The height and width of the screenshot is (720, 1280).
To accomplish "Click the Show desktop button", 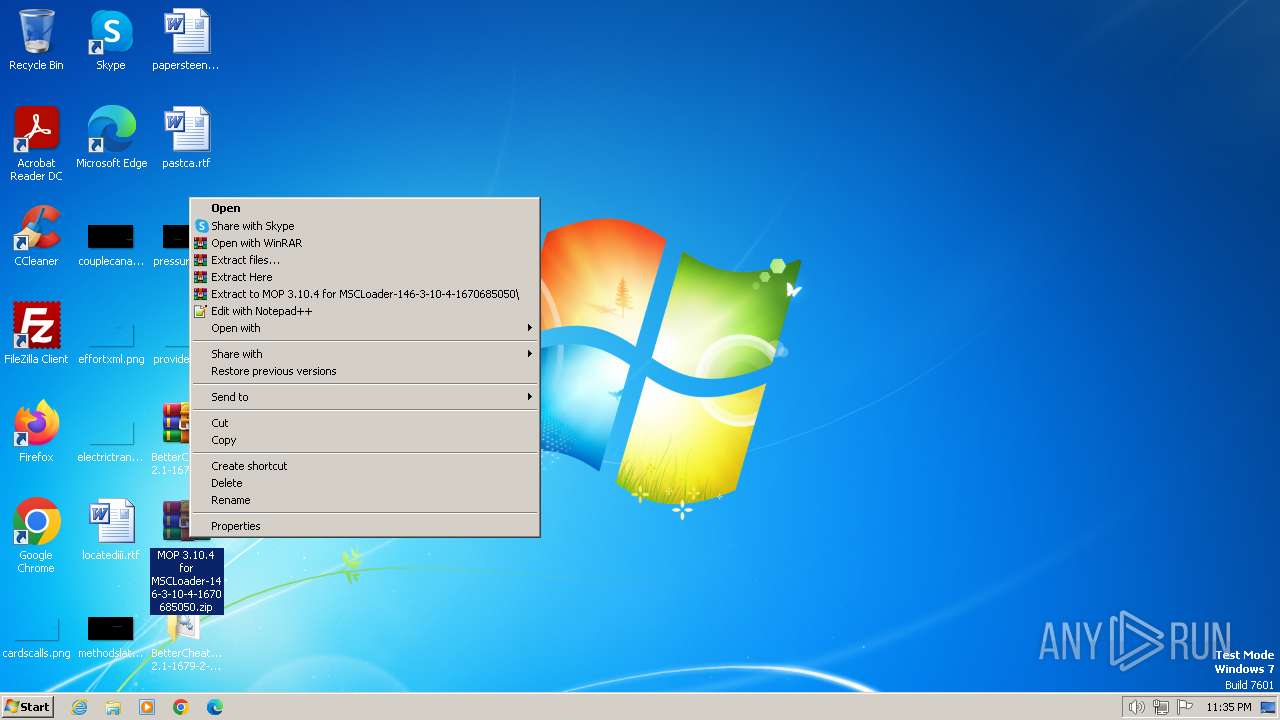I will (1268, 707).
